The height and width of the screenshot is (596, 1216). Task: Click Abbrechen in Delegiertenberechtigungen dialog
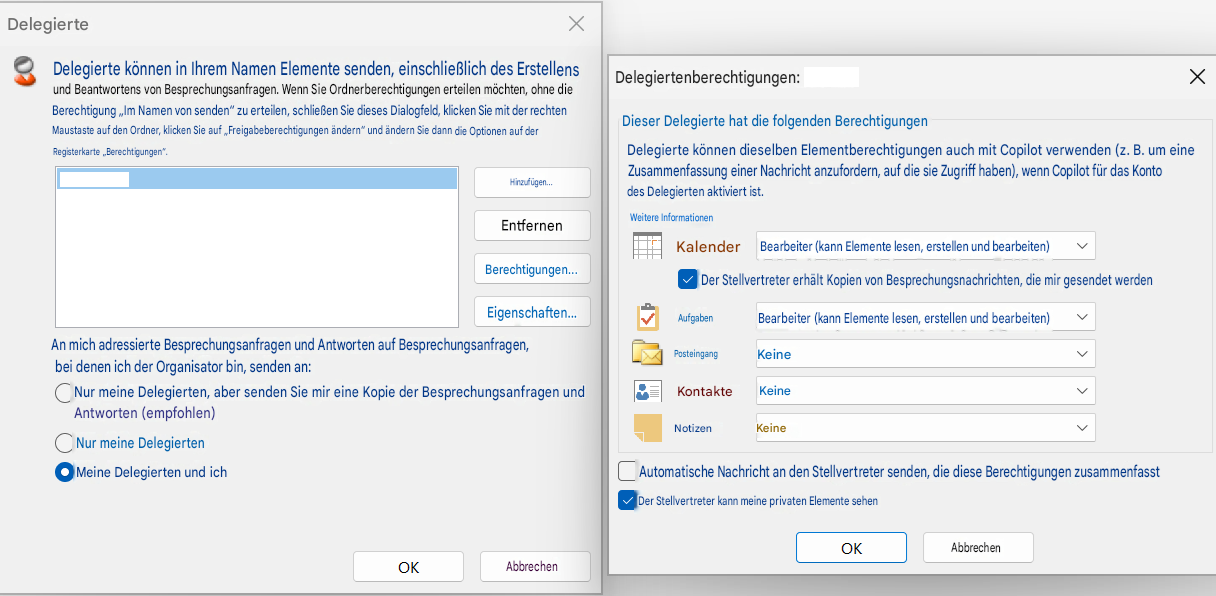pyautogui.click(x=976, y=548)
